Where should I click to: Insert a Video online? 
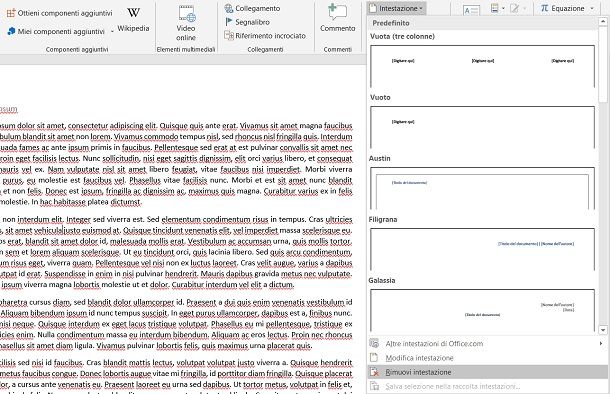pyautogui.click(x=186, y=23)
